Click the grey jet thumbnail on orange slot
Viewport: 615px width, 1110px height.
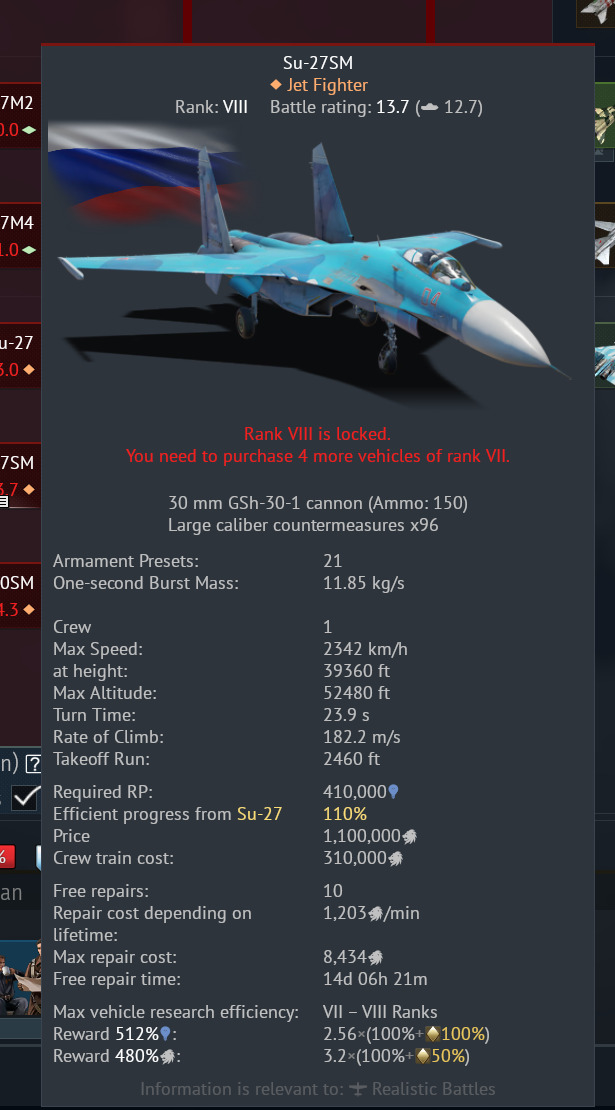tap(604, 243)
